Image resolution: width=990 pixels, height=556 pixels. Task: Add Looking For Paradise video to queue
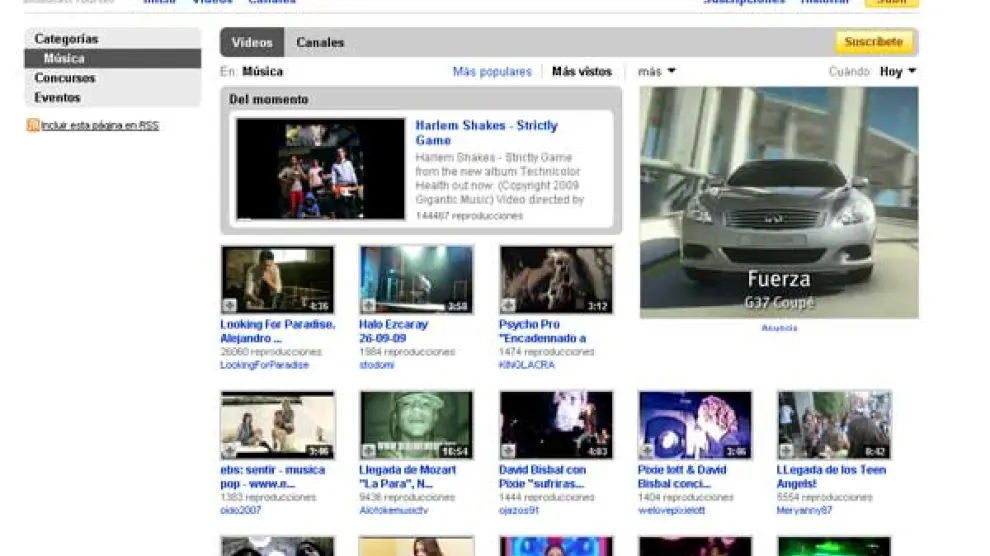click(x=229, y=306)
